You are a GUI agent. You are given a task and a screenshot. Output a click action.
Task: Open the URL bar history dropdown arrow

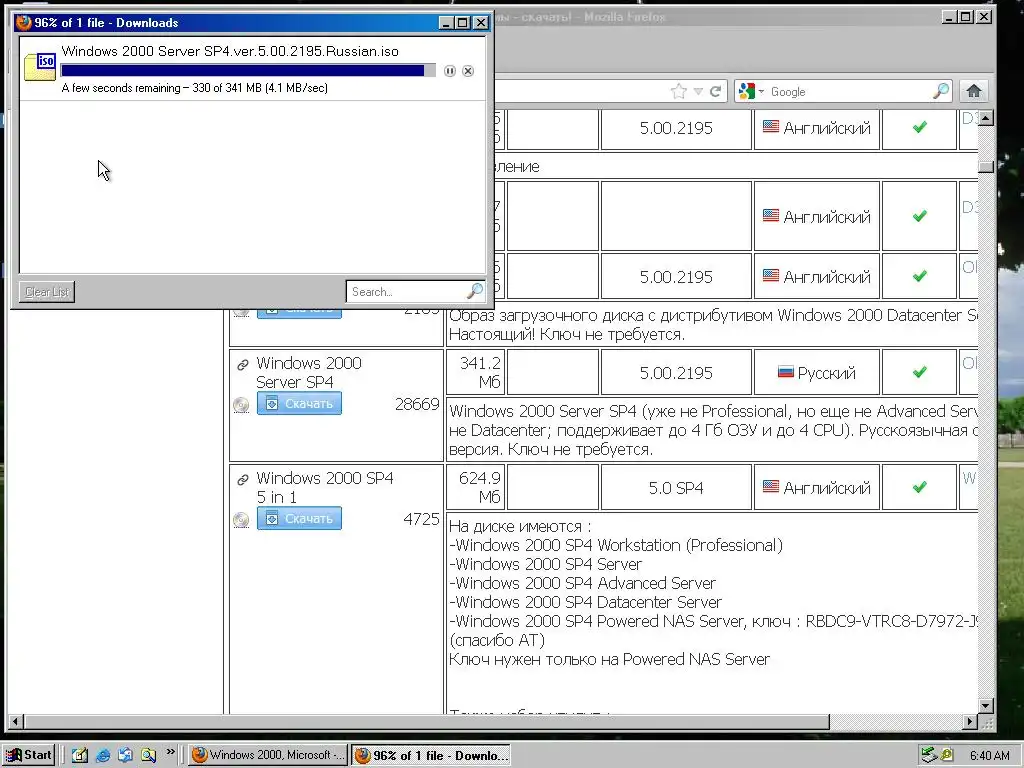697,91
